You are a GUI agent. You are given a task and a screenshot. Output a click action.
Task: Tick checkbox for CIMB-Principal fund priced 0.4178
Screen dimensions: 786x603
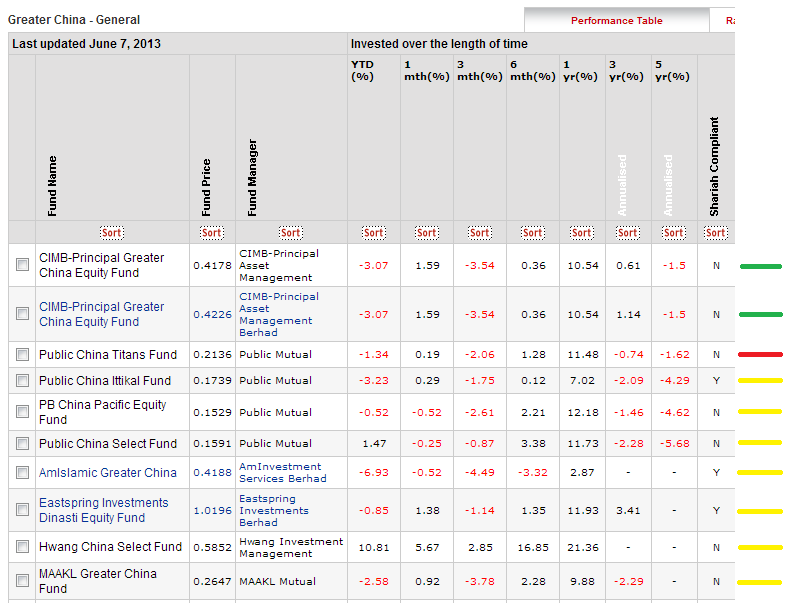(22, 264)
